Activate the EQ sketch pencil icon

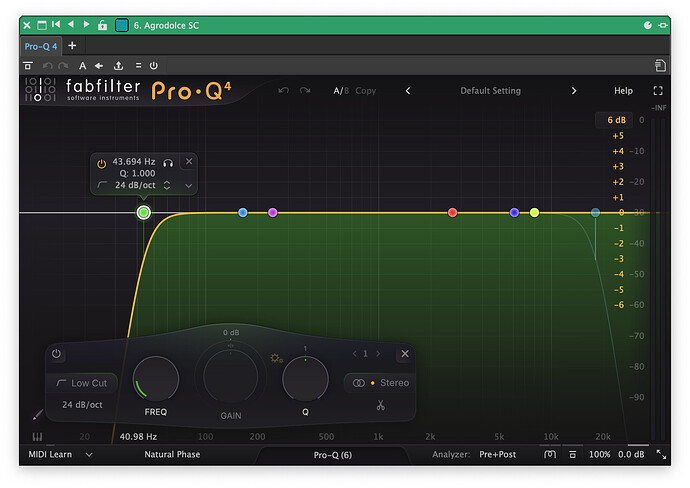pyautogui.click(x=38, y=415)
